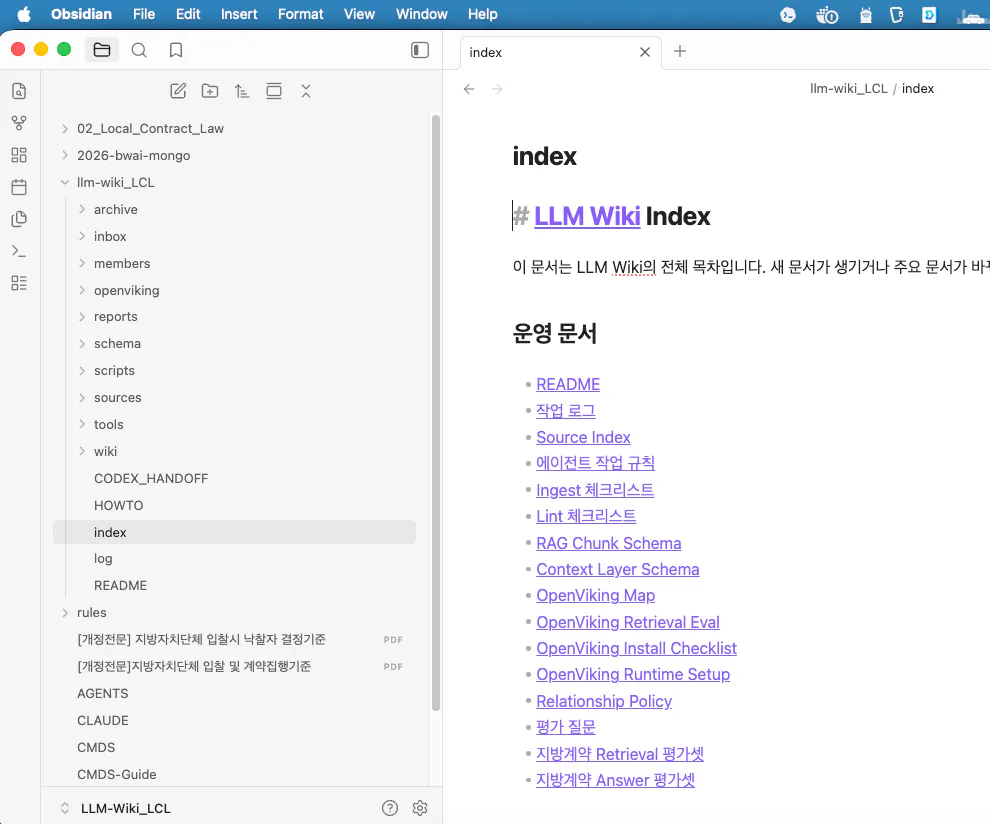The image size is (990, 824).
Task: Open templates copy ribbon icon
Action: coord(19,219)
